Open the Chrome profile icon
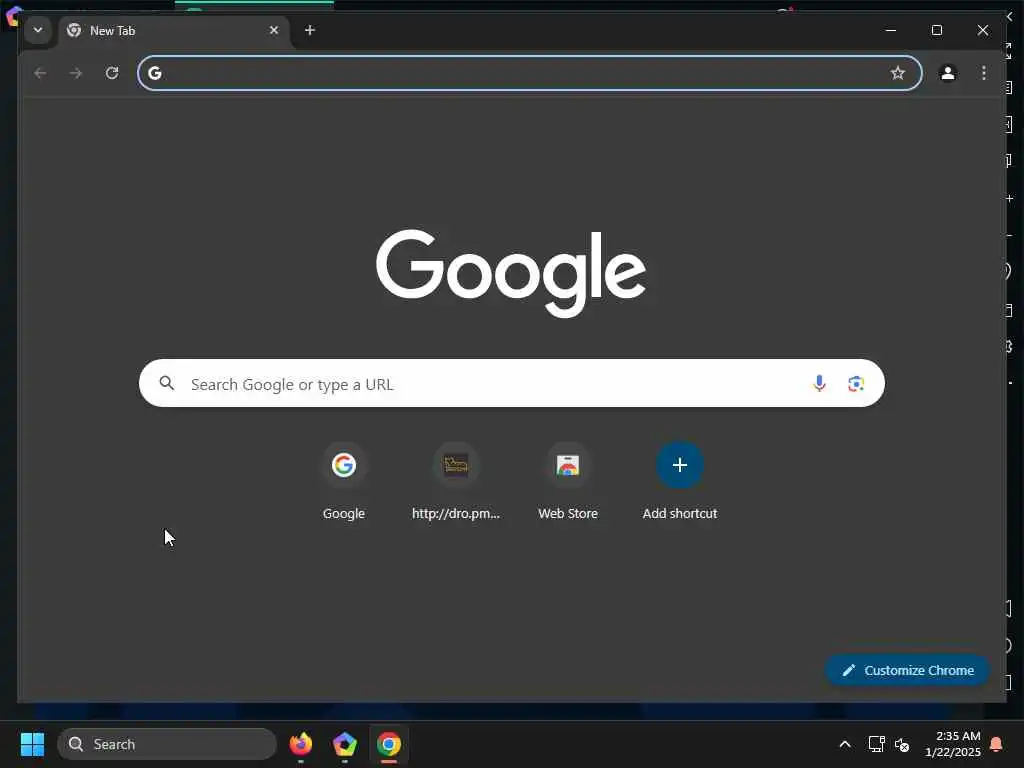1024x768 pixels. click(948, 73)
